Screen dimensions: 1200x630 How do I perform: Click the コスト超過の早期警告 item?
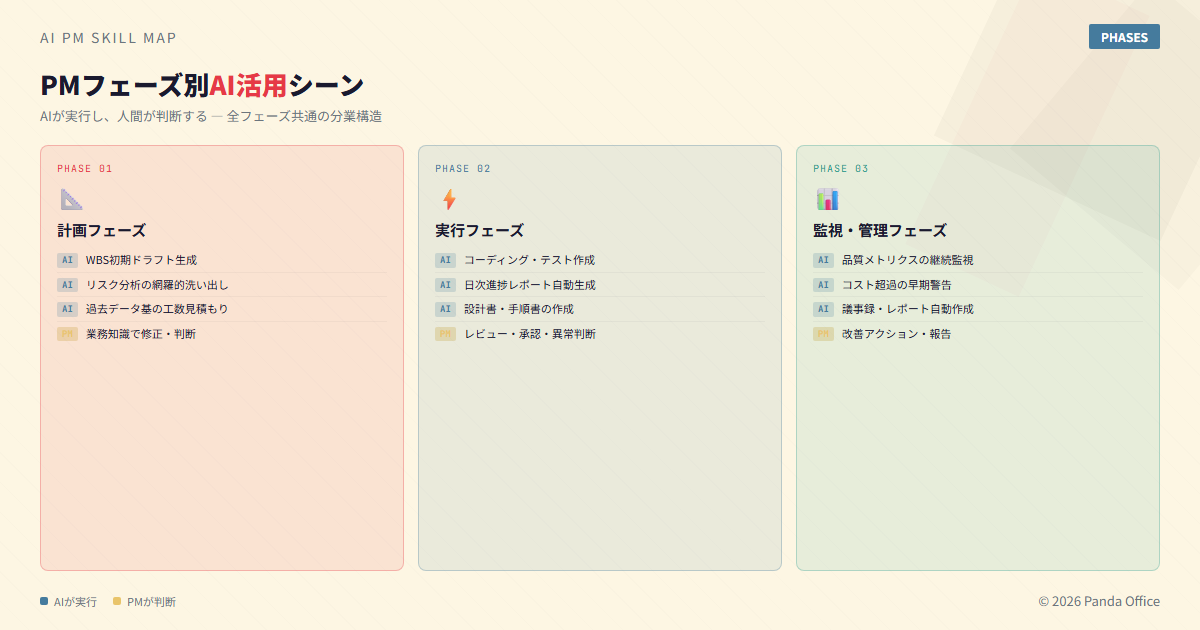pyautogui.click(x=896, y=285)
